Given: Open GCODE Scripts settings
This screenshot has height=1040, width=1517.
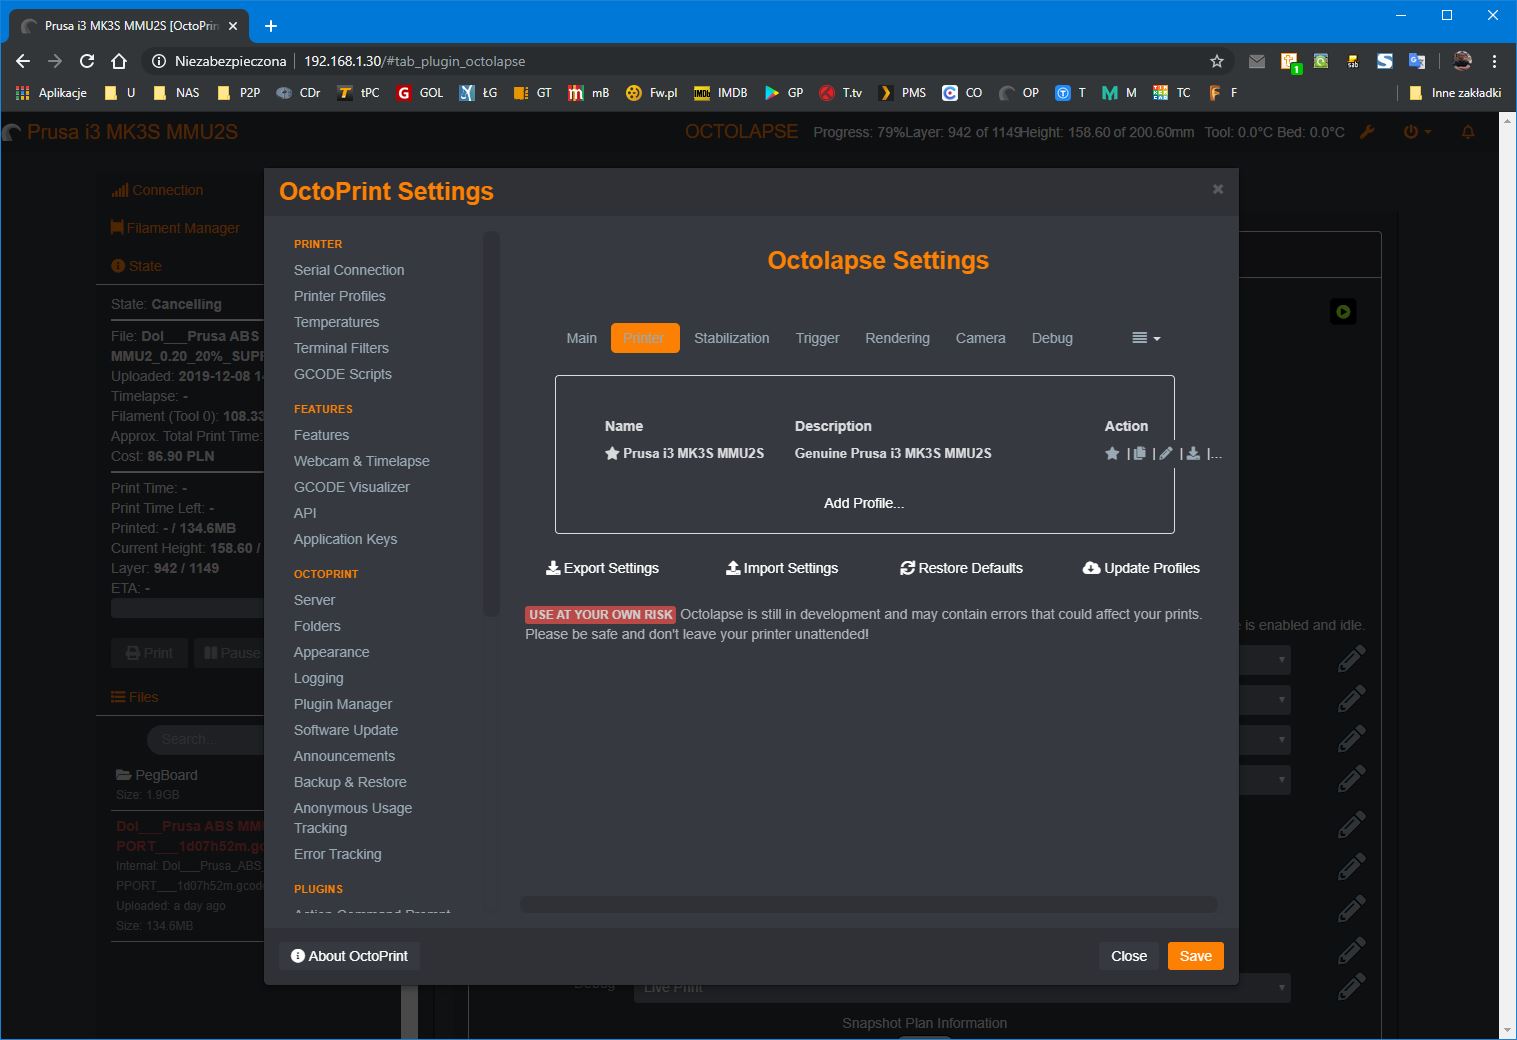Looking at the screenshot, I should tap(343, 374).
